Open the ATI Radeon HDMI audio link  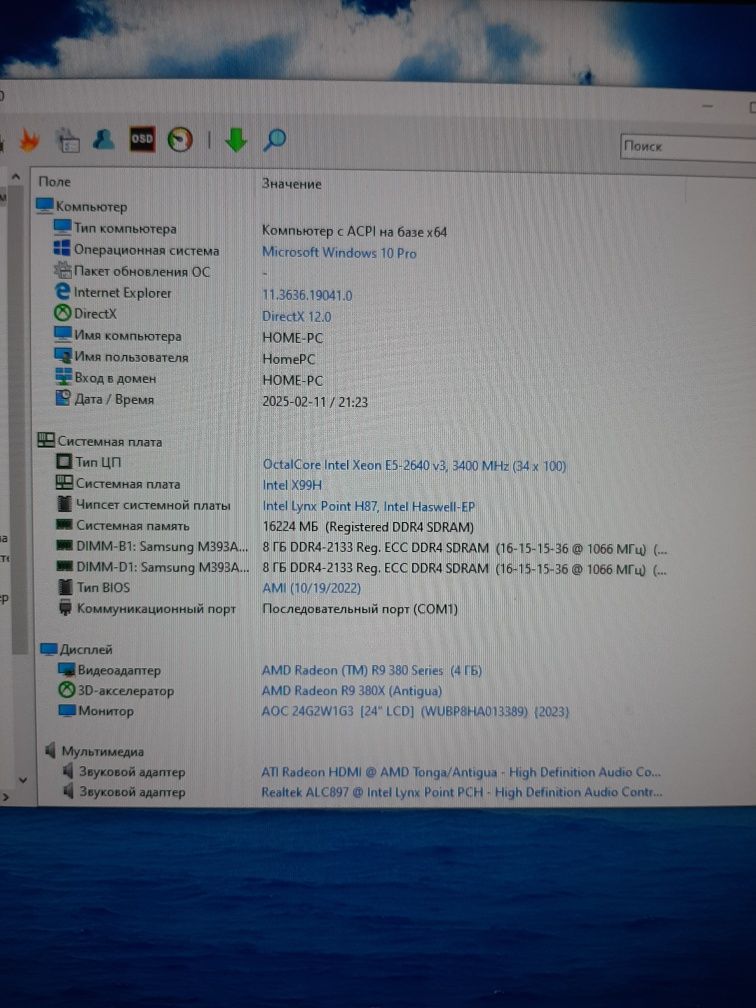461,772
